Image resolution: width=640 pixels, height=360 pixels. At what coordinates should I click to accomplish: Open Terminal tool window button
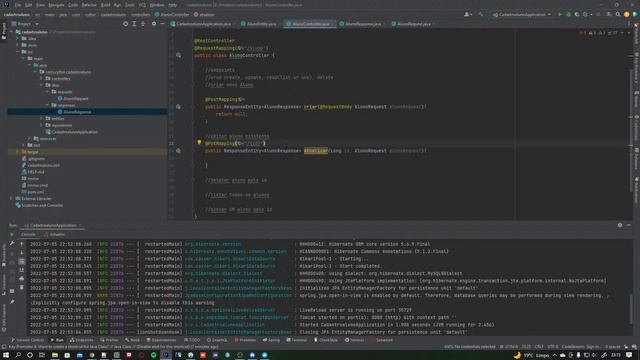(x=296, y=340)
